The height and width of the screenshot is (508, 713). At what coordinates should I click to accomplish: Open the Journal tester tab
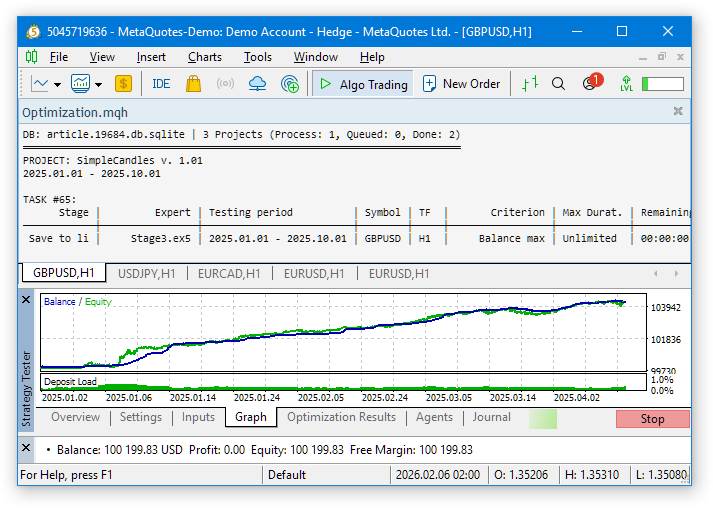tap(492, 417)
